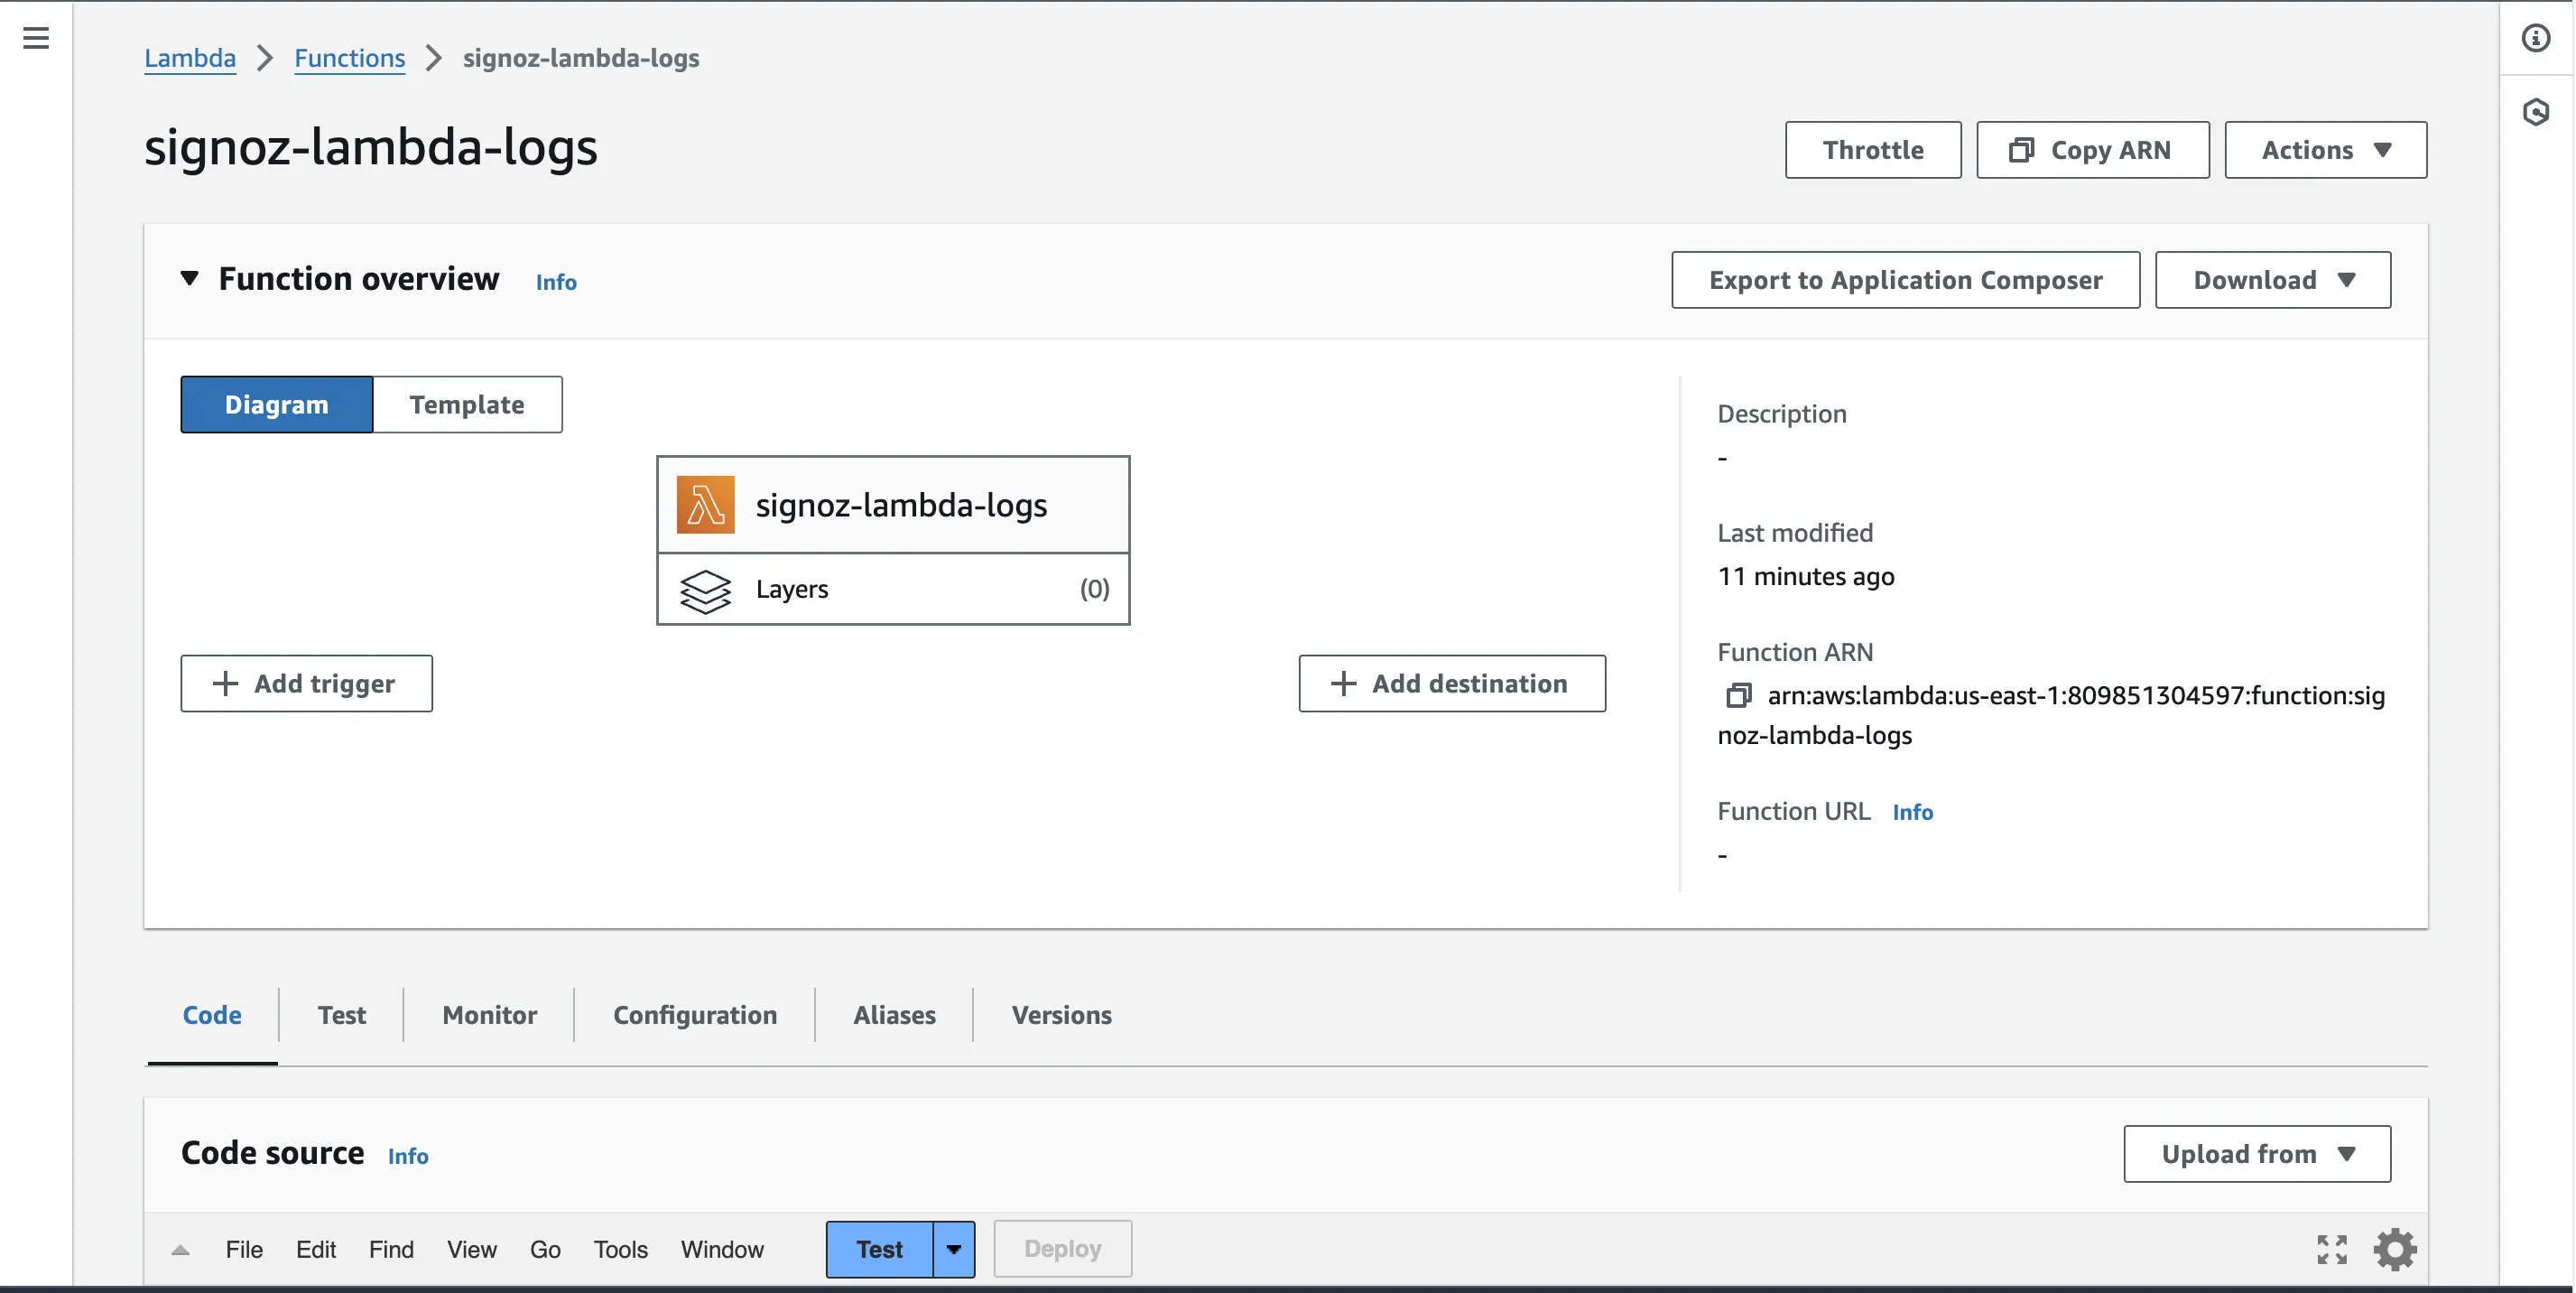Open Info link next to Code source

point(408,1156)
